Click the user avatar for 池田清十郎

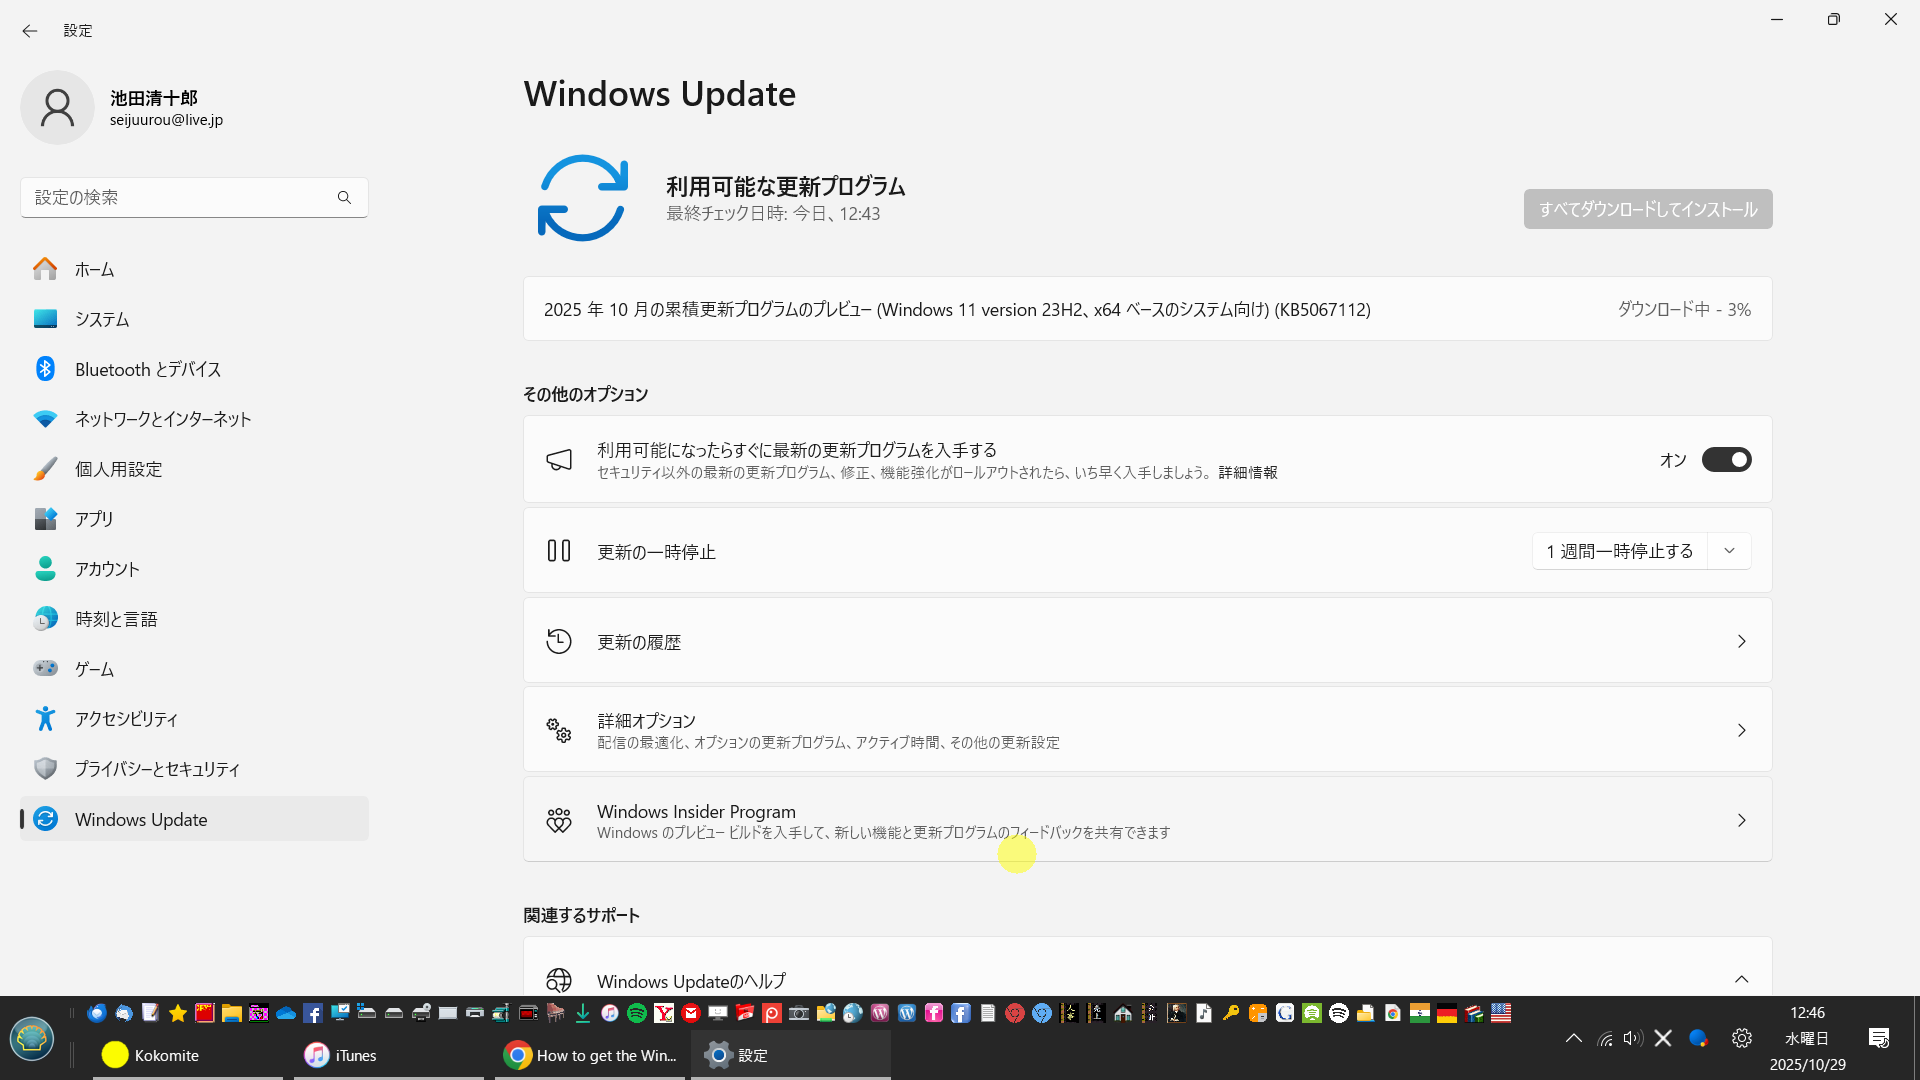[57, 108]
